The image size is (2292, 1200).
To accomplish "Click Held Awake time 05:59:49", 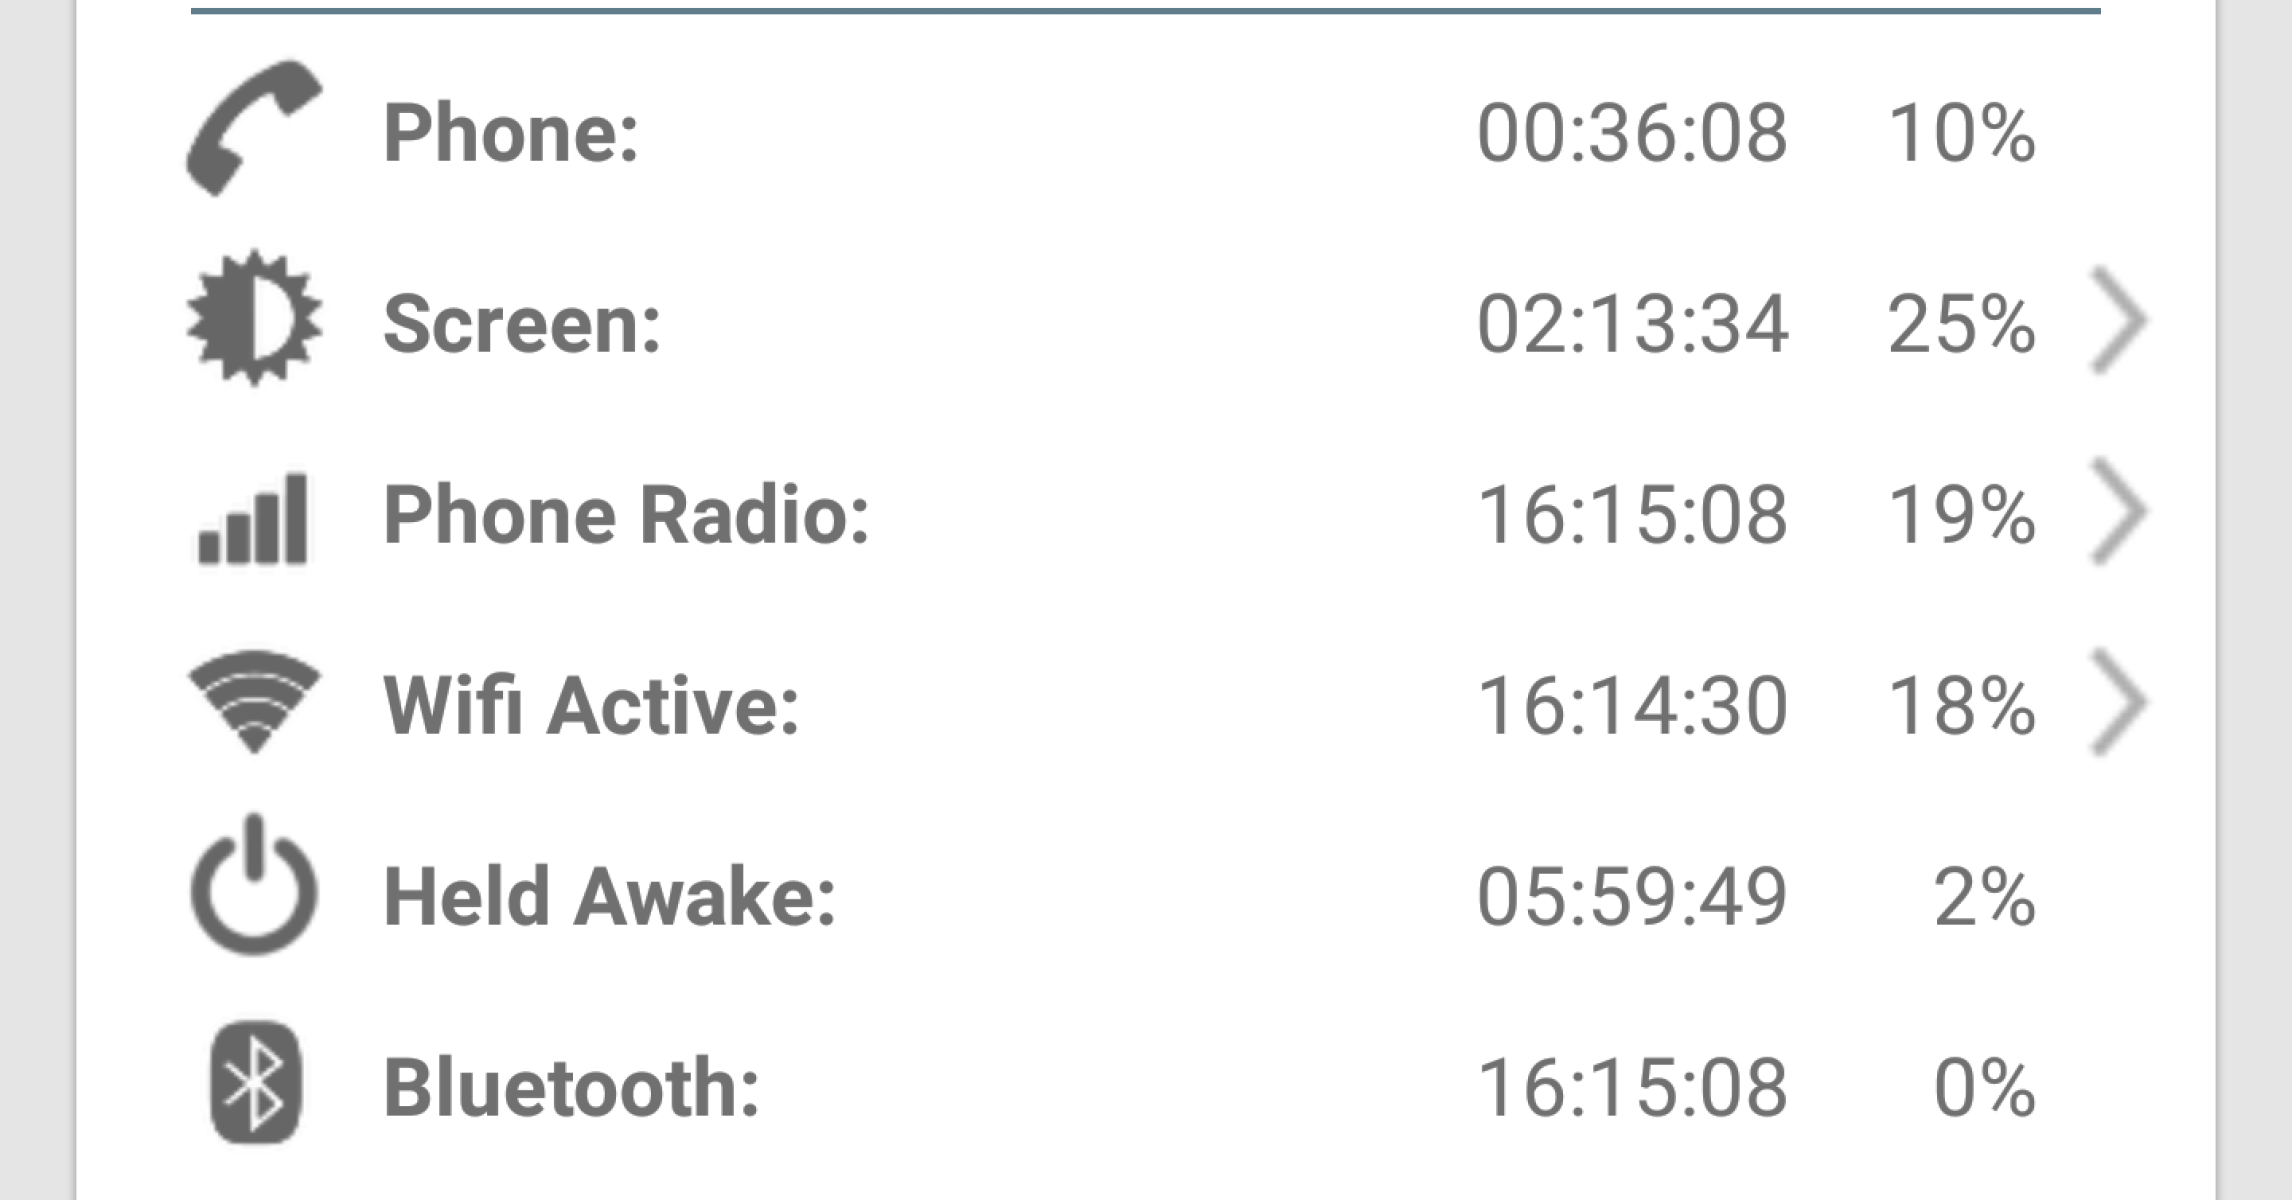I will pyautogui.click(x=1632, y=897).
